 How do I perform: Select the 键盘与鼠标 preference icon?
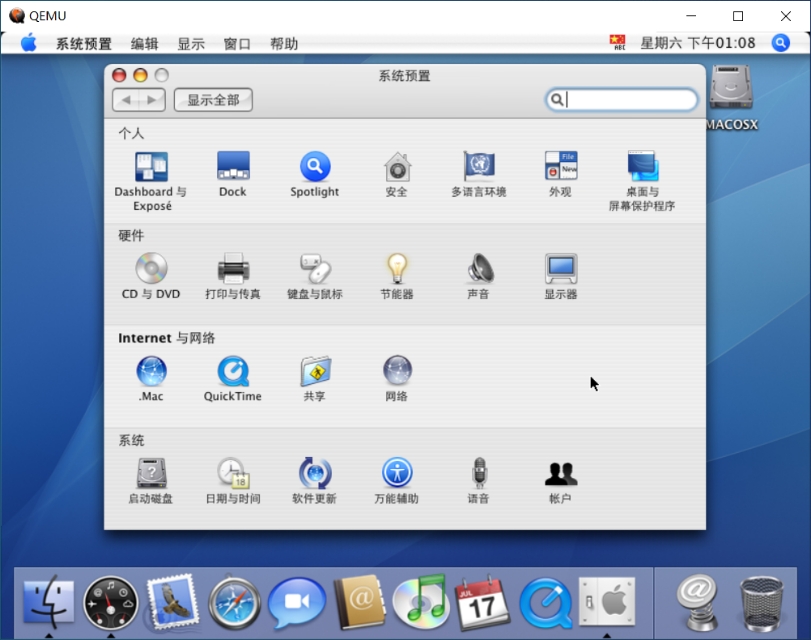(x=315, y=267)
